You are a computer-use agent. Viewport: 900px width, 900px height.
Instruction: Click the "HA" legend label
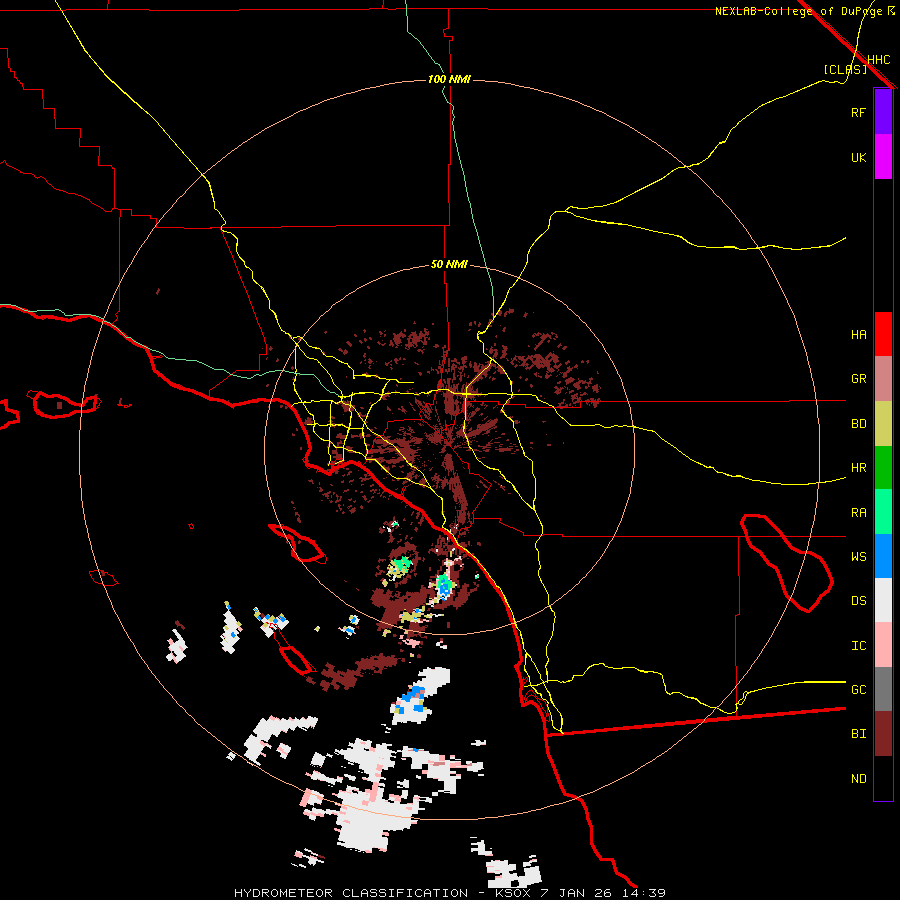[x=858, y=335]
